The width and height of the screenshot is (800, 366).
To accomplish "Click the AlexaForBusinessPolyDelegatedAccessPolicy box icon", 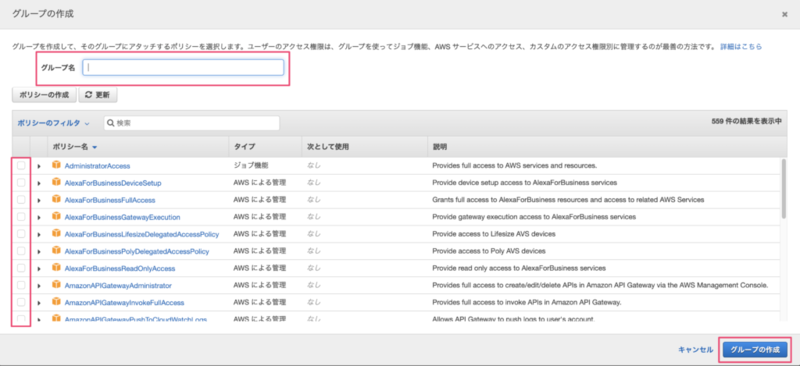I will (x=56, y=251).
